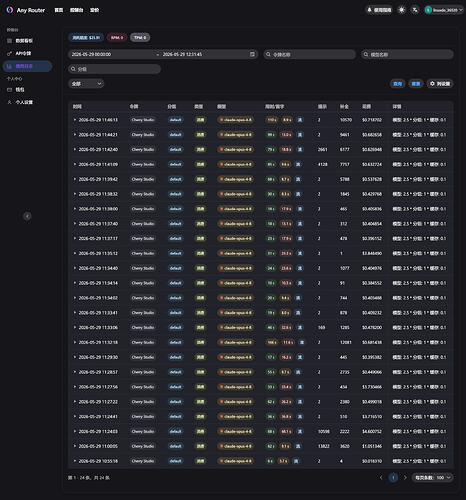
Task: Click the cost value $0.718702
Action: pos(372,120)
